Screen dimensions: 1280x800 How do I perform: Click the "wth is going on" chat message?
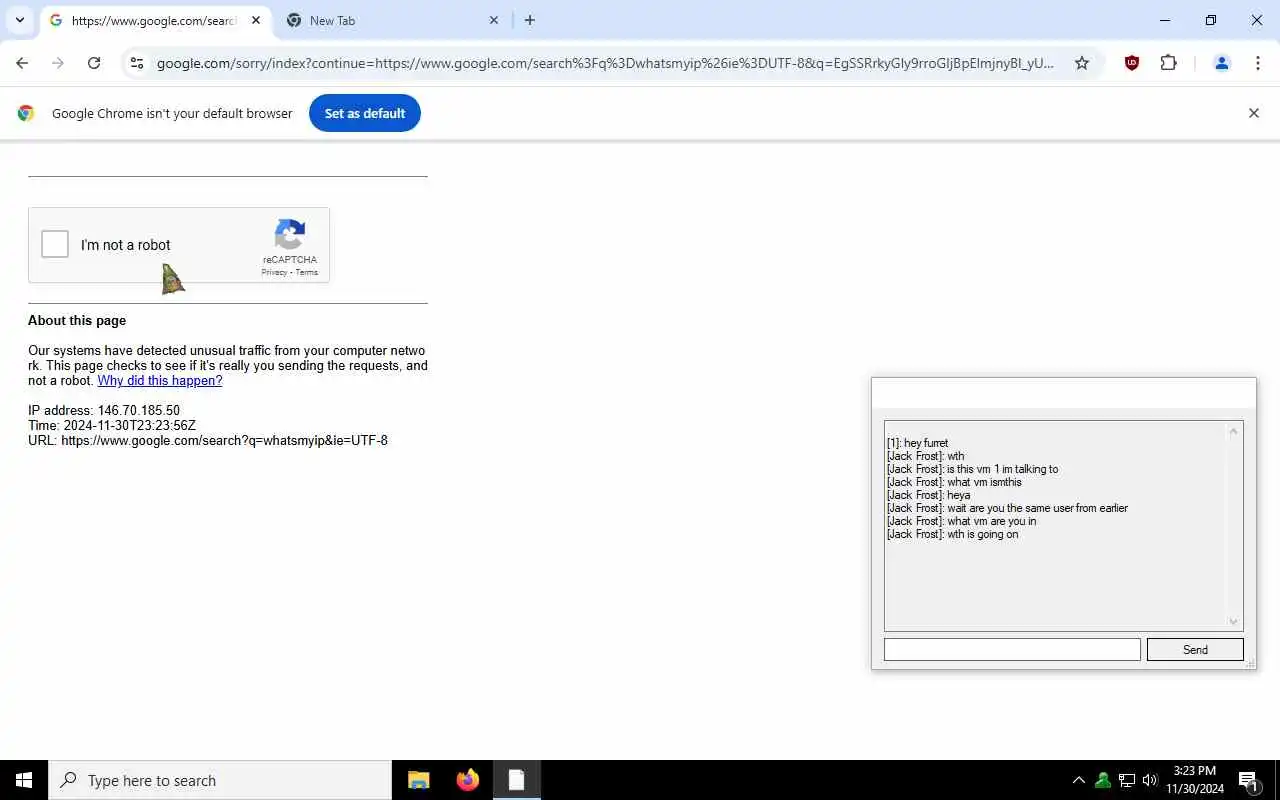[x=952, y=534]
